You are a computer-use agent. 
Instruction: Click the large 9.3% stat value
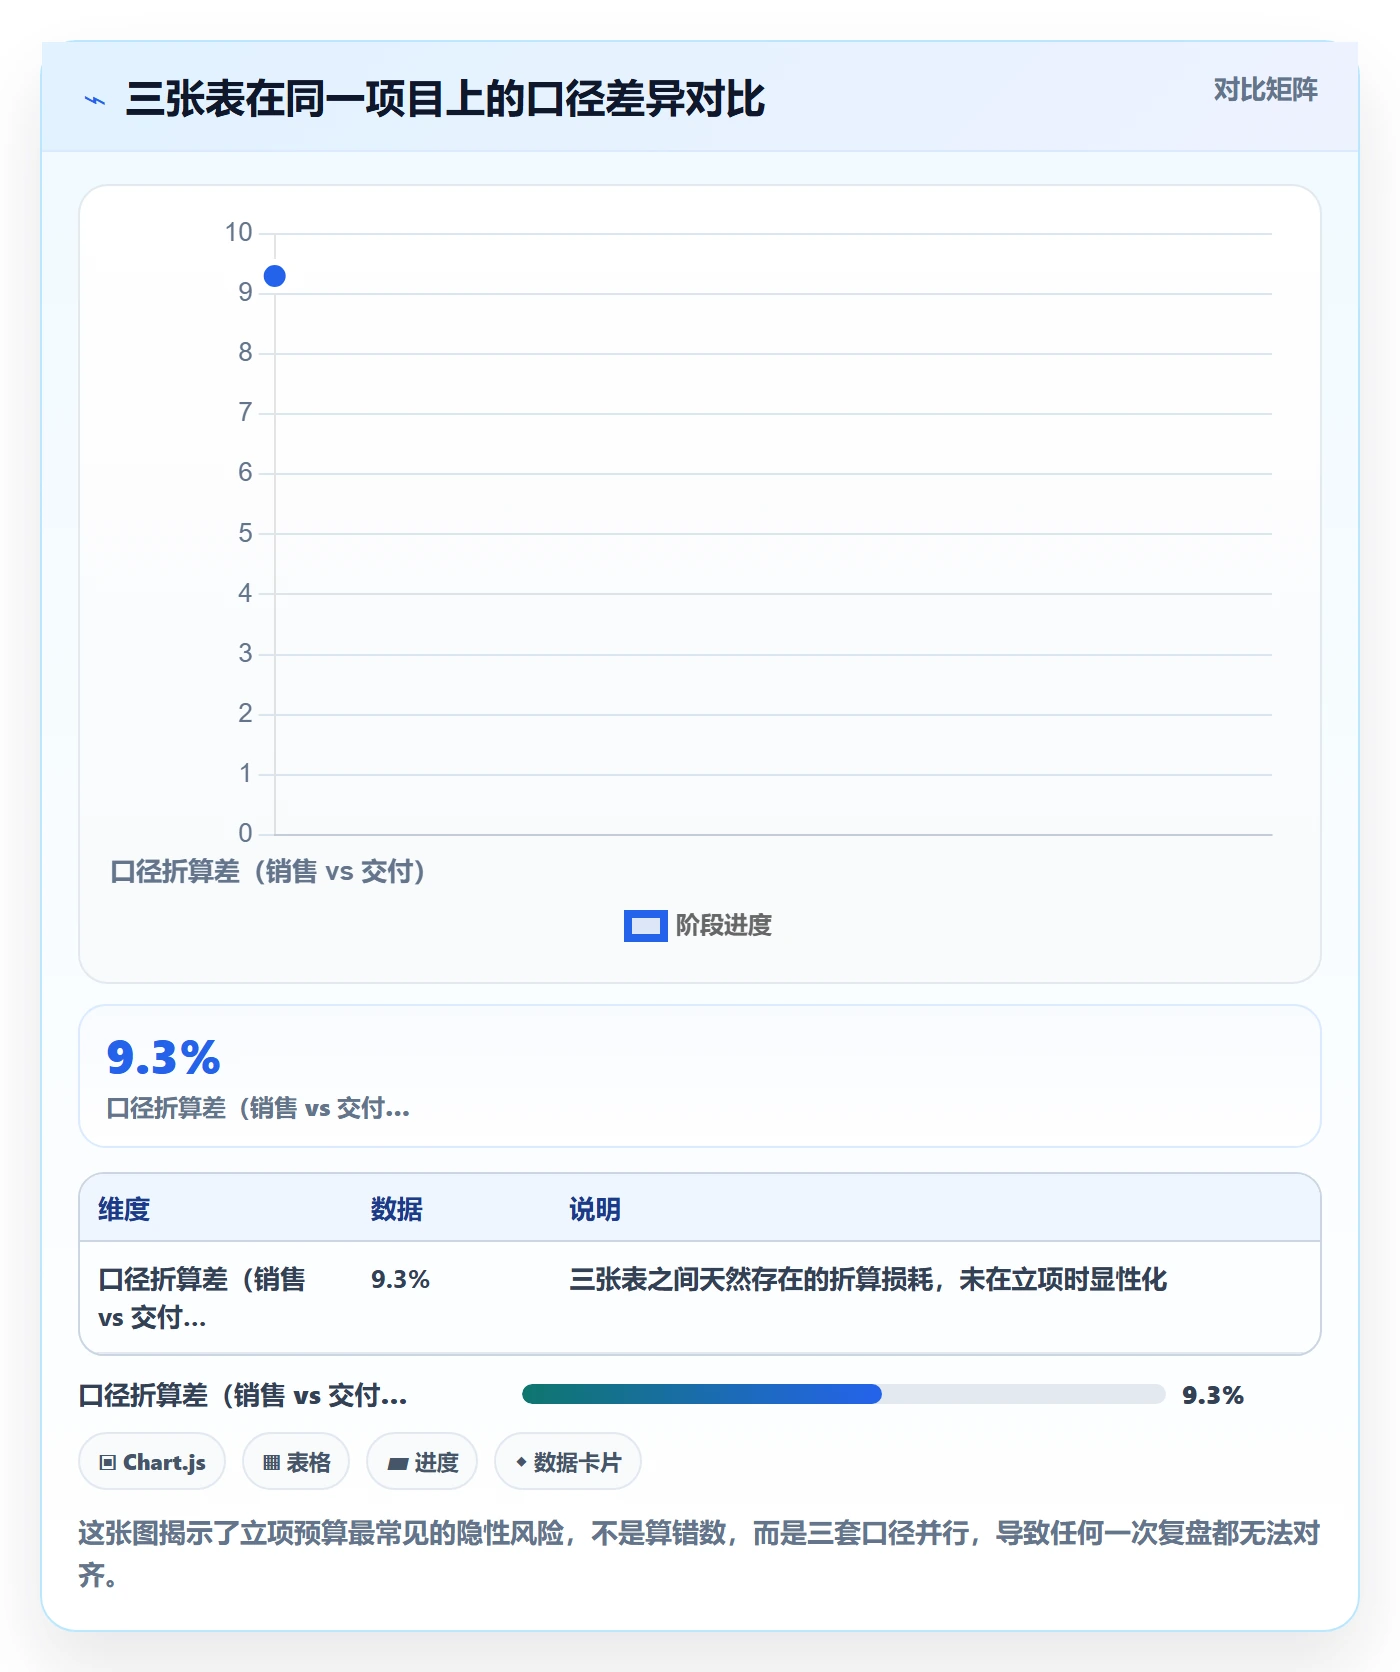click(163, 1058)
